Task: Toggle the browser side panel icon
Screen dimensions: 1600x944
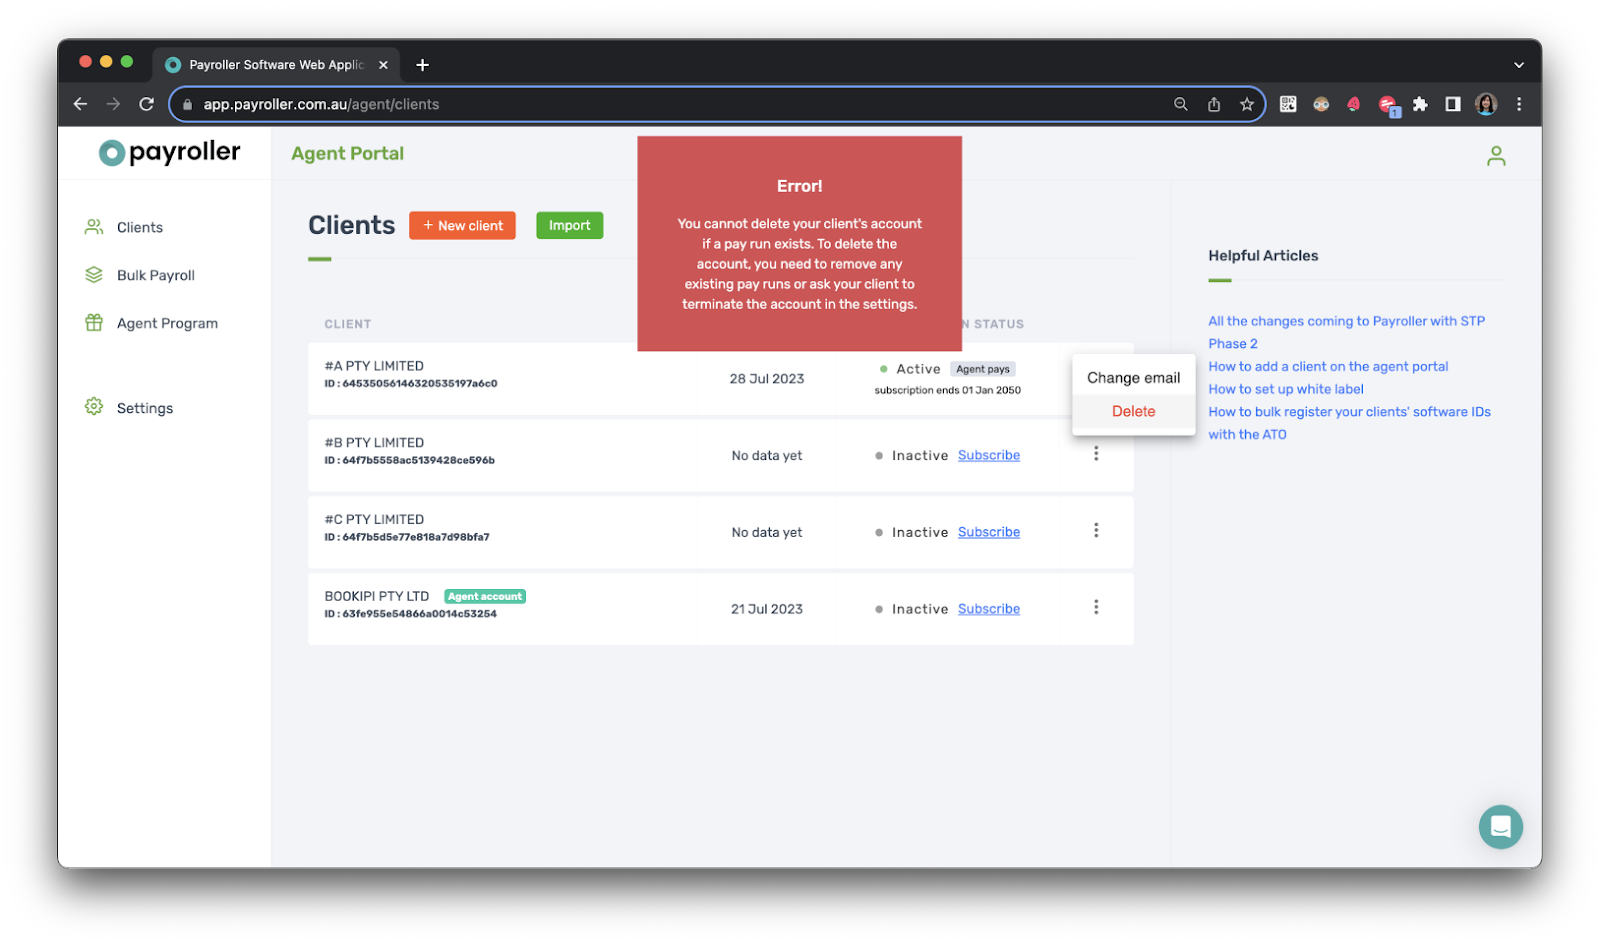Action: pyautogui.click(x=1453, y=104)
